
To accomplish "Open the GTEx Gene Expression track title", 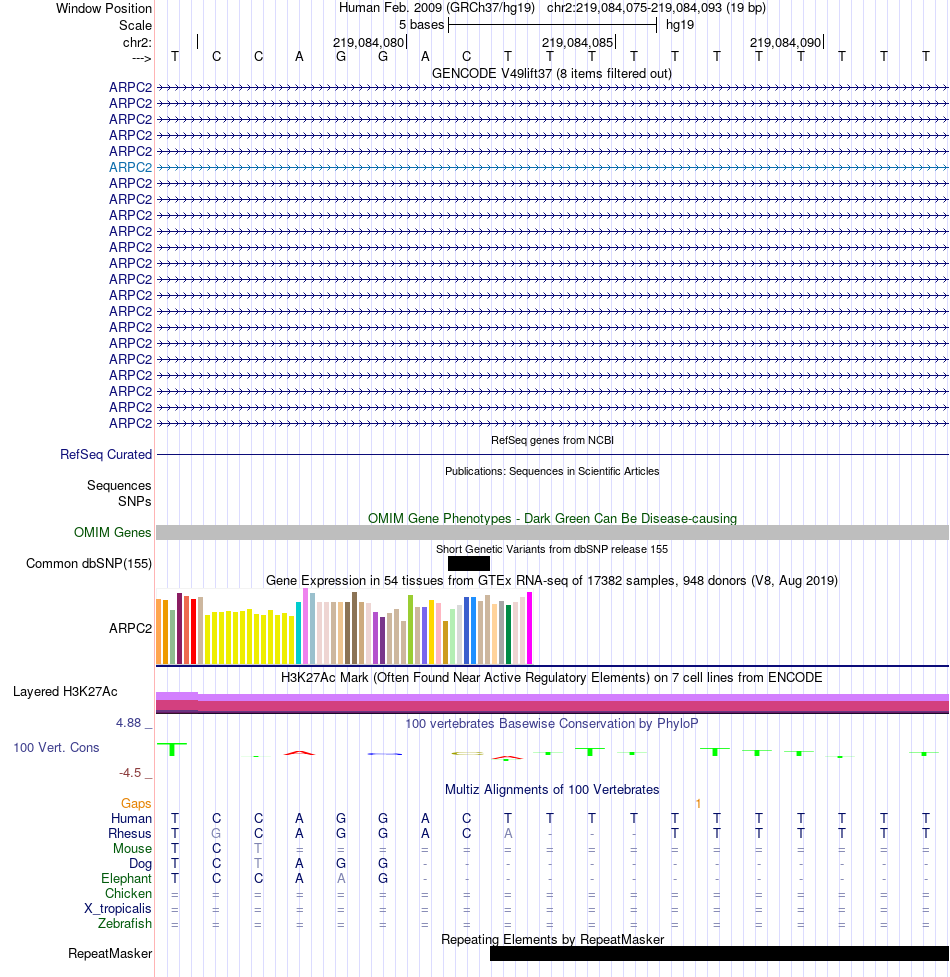I will (552, 580).
